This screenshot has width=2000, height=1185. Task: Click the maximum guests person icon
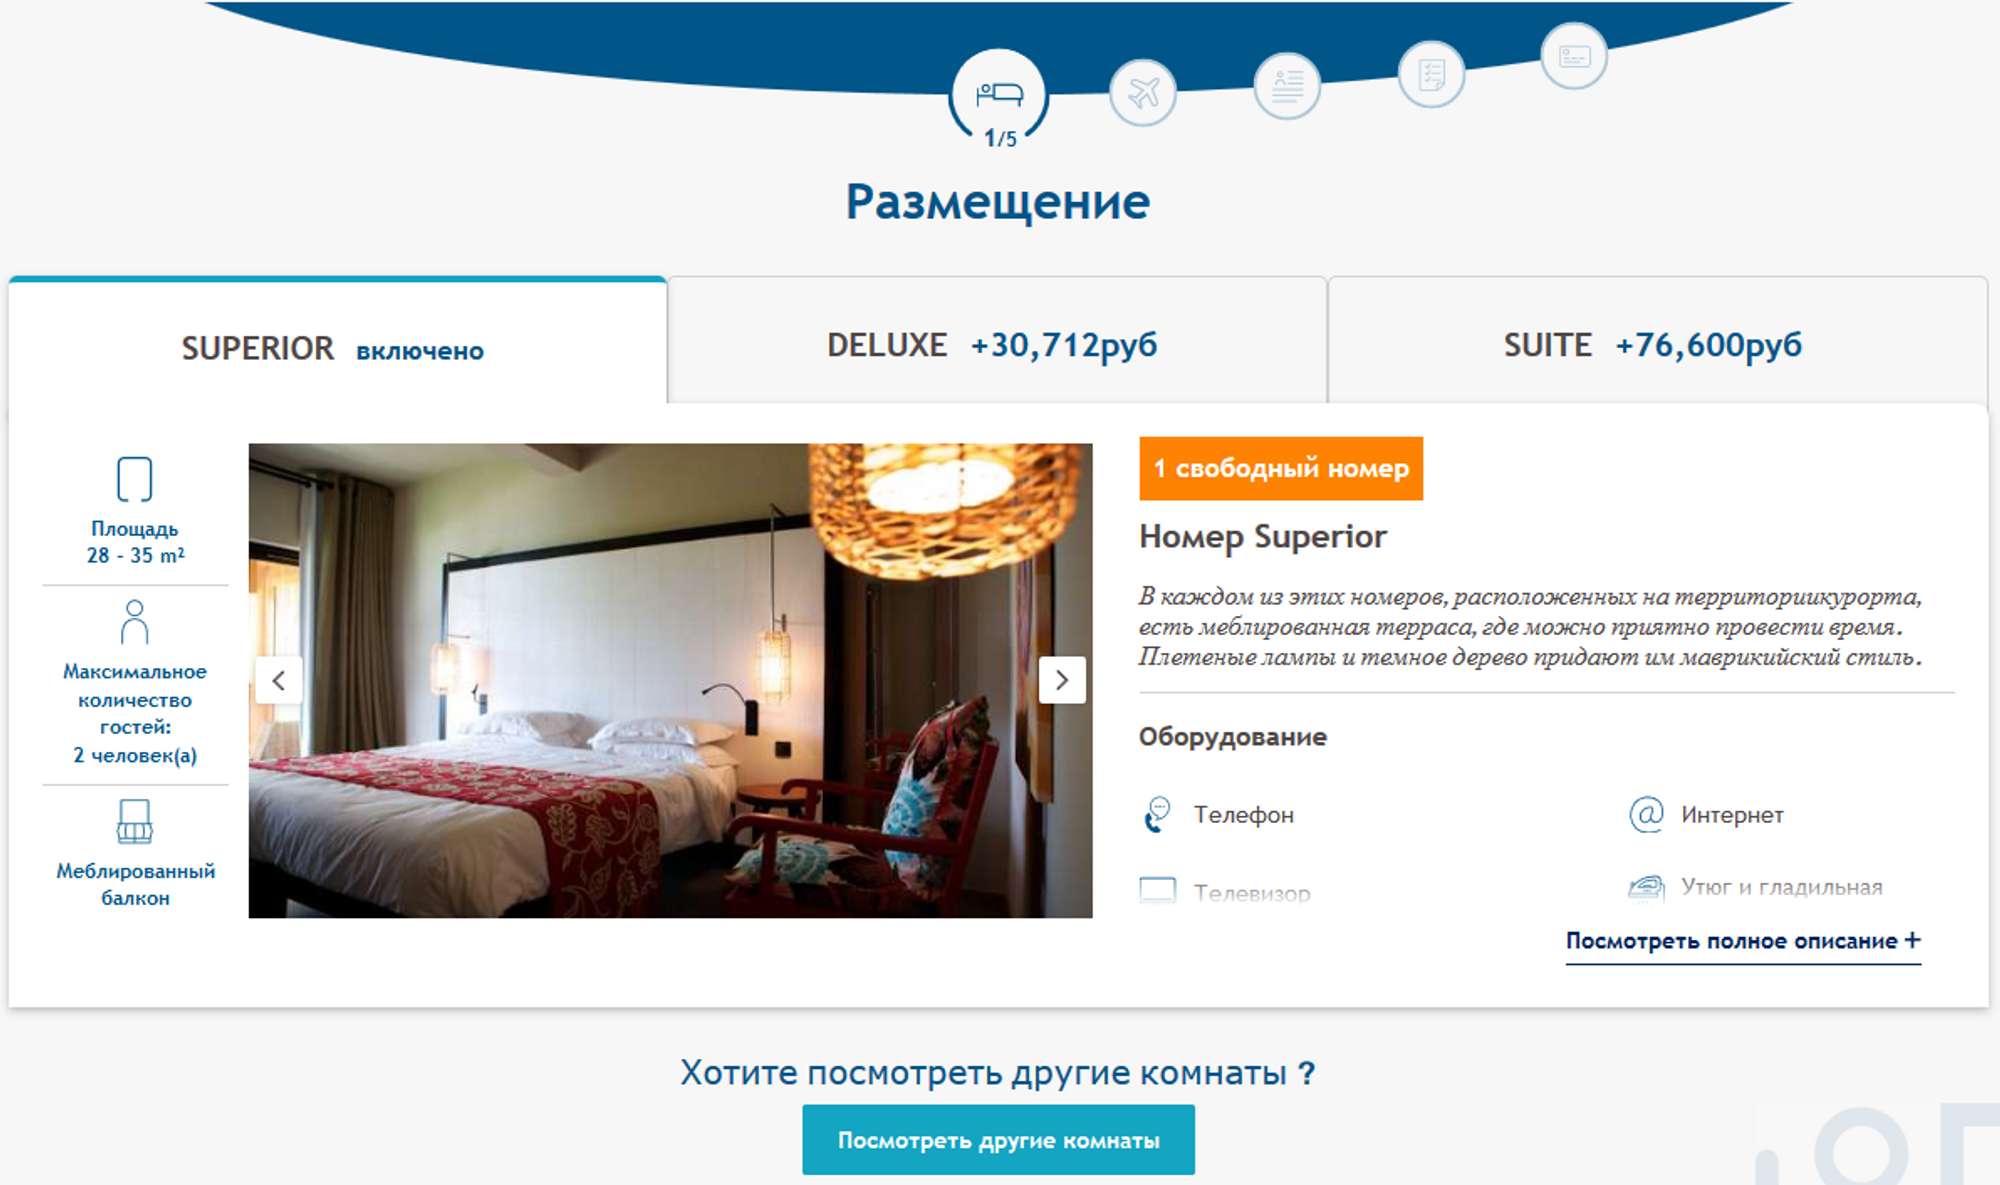[135, 622]
